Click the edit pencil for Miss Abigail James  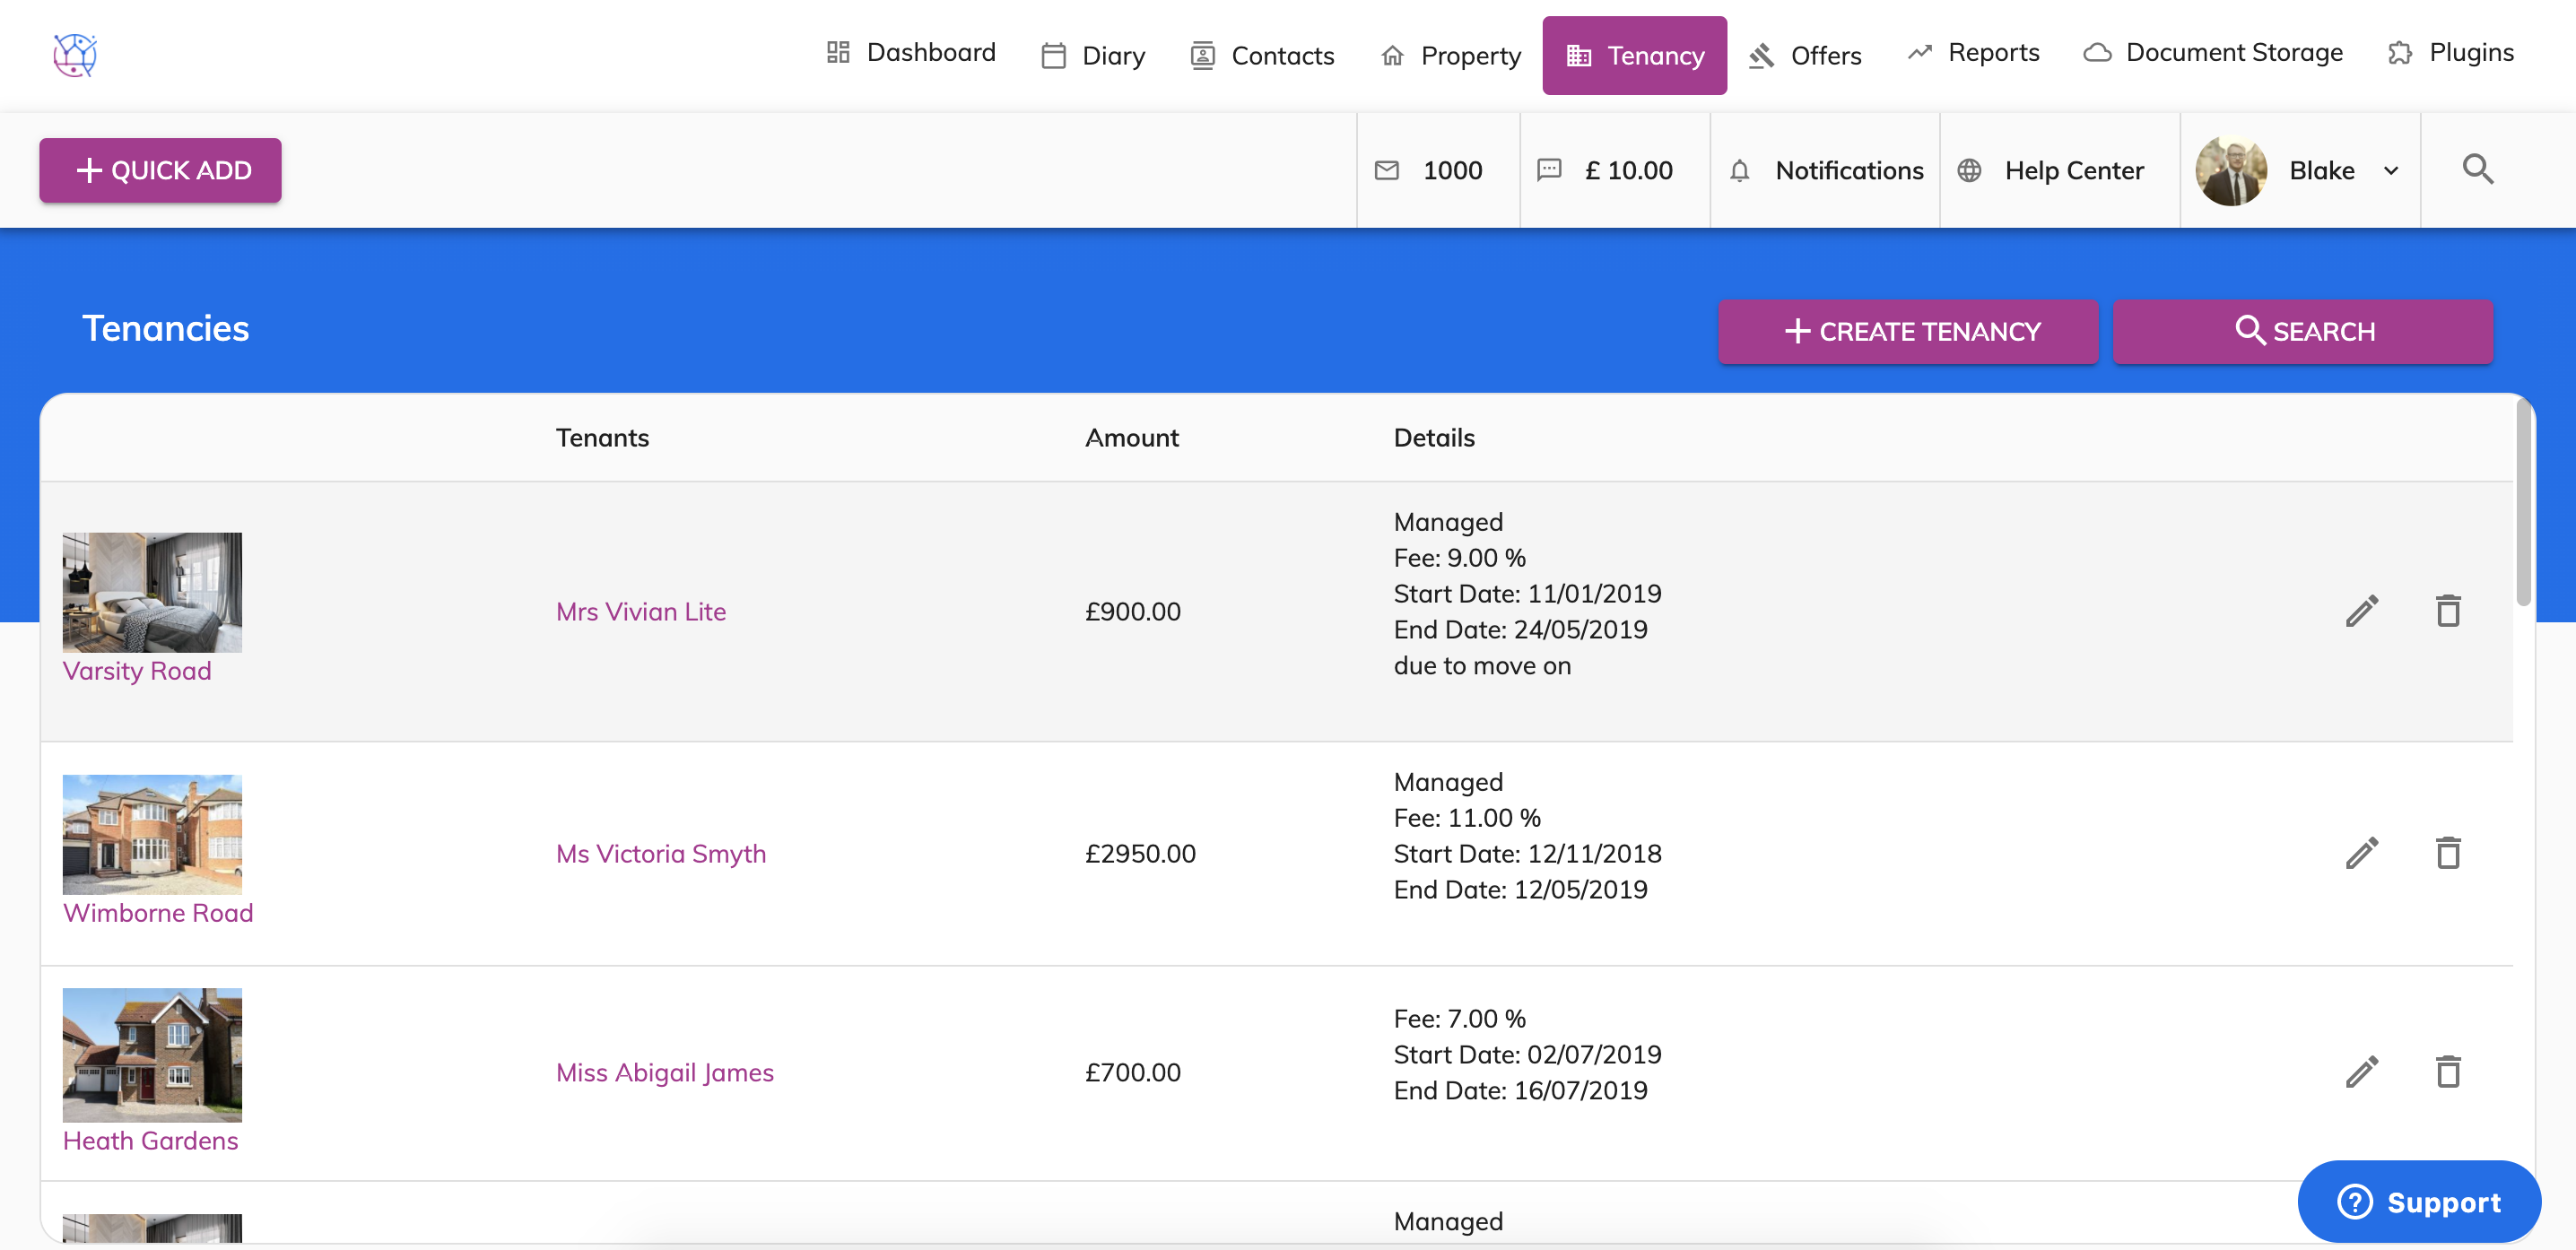(2362, 1072)
